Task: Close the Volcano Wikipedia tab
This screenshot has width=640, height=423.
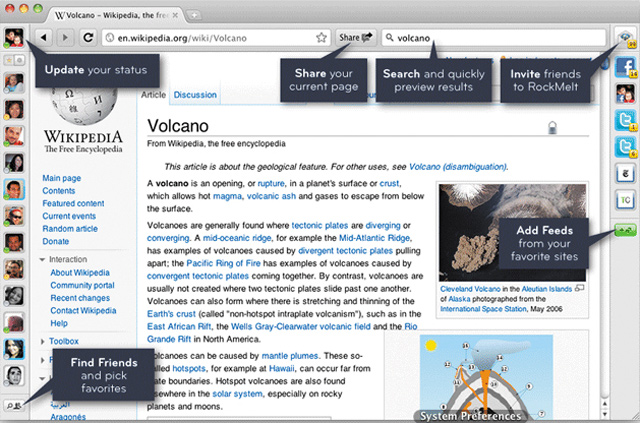Action: 175,15
